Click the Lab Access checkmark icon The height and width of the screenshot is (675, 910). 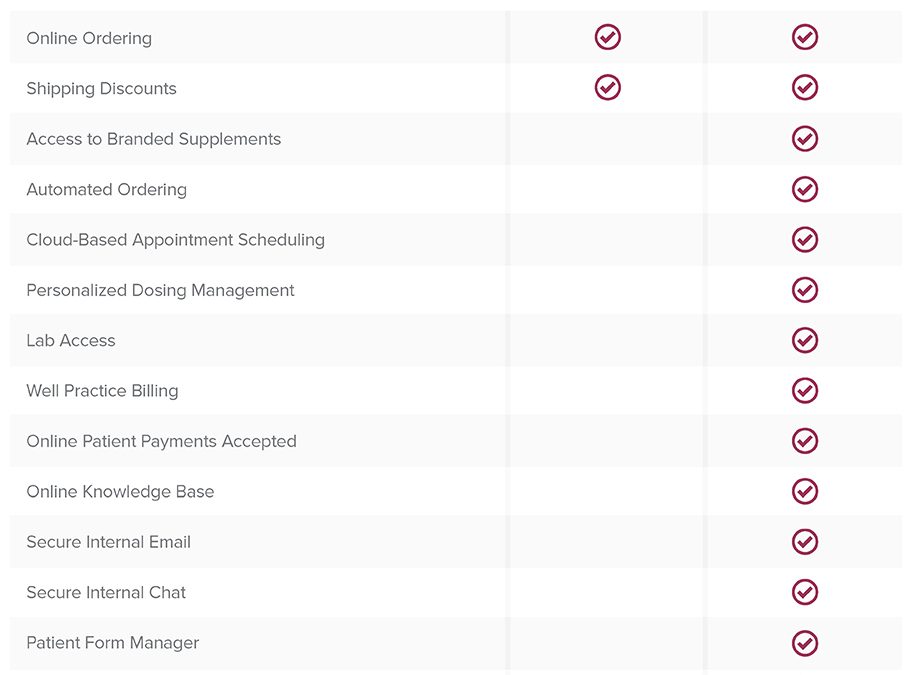[805, 340]
